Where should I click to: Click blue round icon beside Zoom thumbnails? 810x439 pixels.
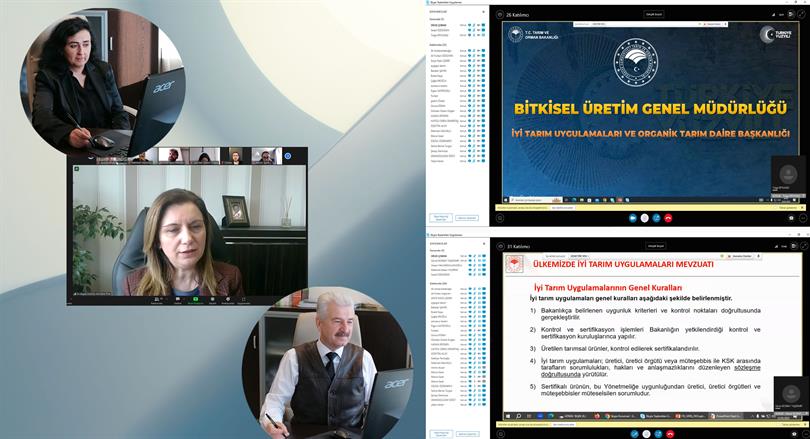pyautogui.click(x=287, y=156)
